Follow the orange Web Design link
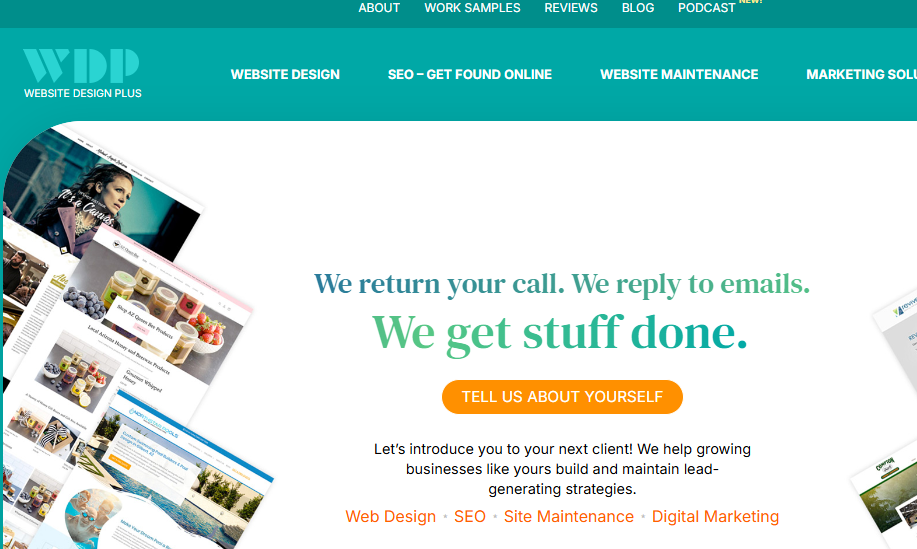 coord(391,516)
